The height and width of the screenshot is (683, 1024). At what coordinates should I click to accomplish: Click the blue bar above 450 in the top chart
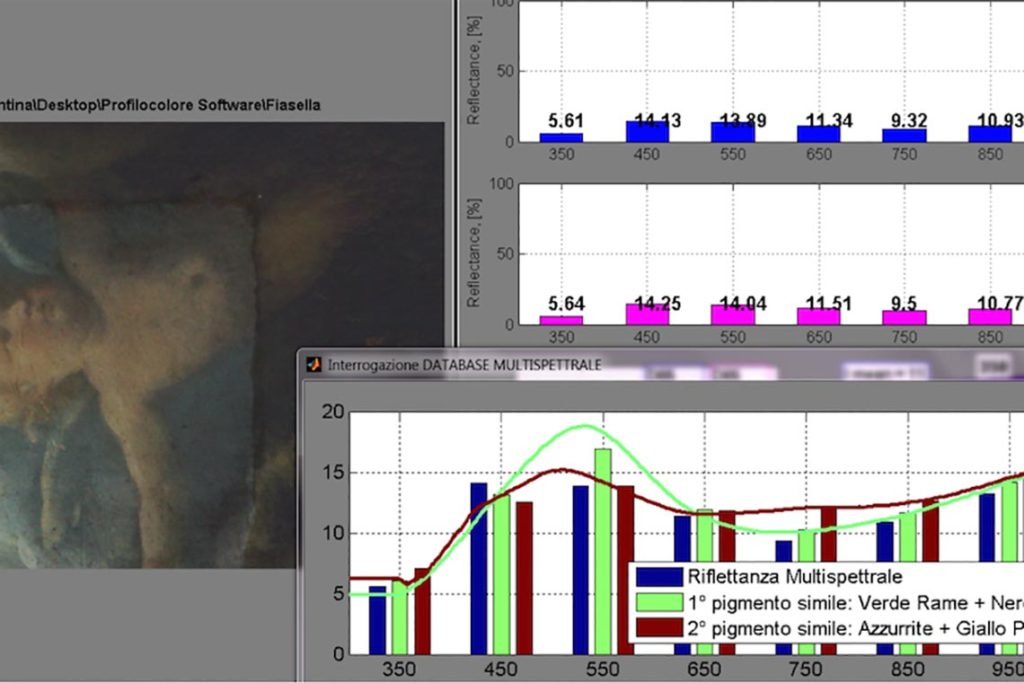click(x=647, y=131)
